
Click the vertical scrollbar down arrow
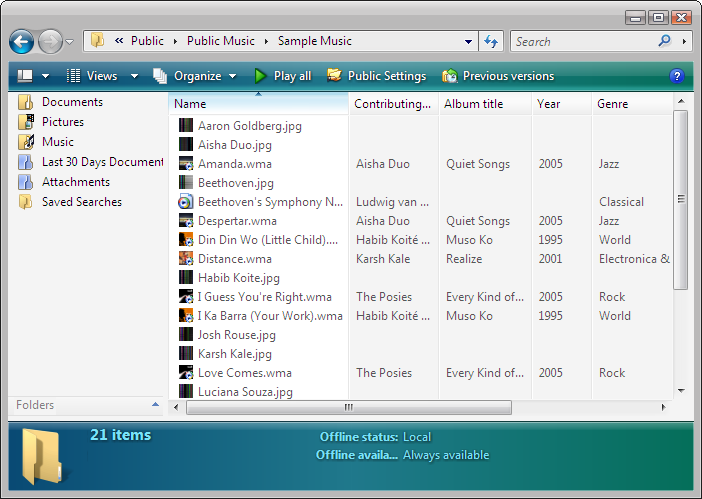tap(681, 391)
